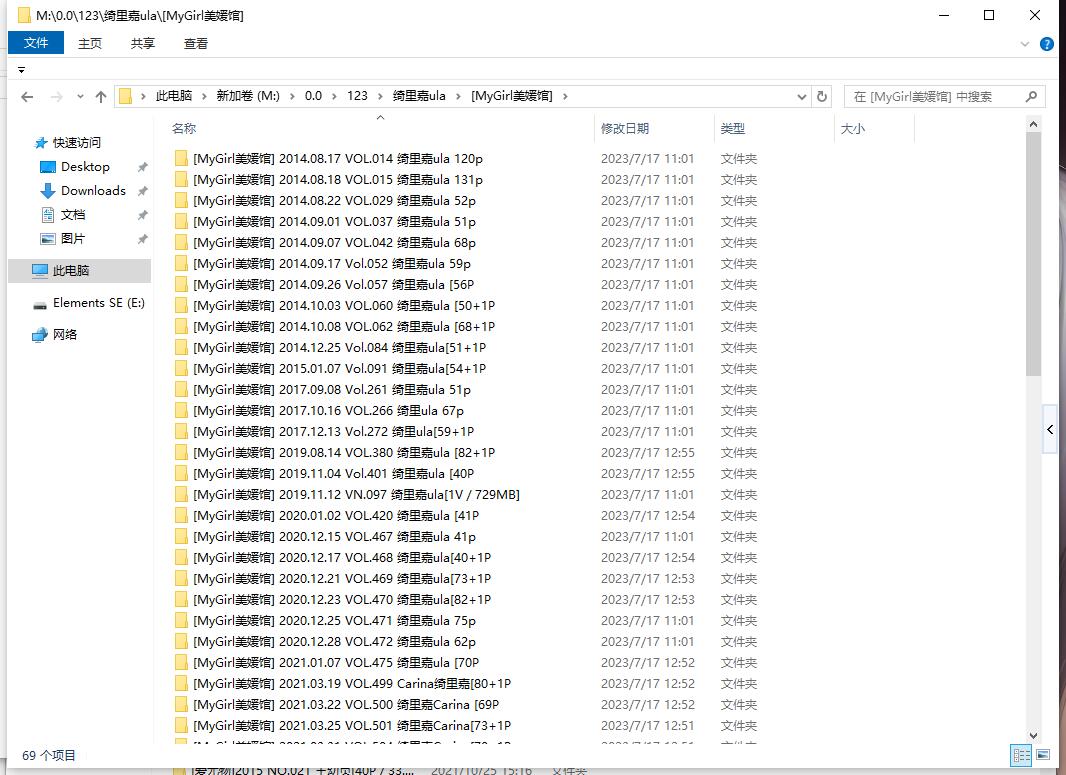This screenshot has width=1066, height=775.
Task: Click the Up one level arrow
Action: point(100,97)
